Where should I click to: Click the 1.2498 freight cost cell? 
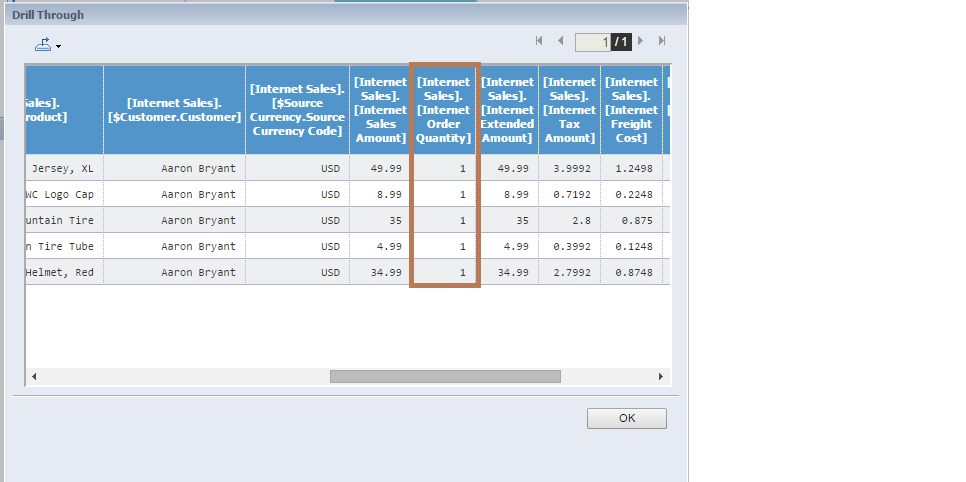631,168
